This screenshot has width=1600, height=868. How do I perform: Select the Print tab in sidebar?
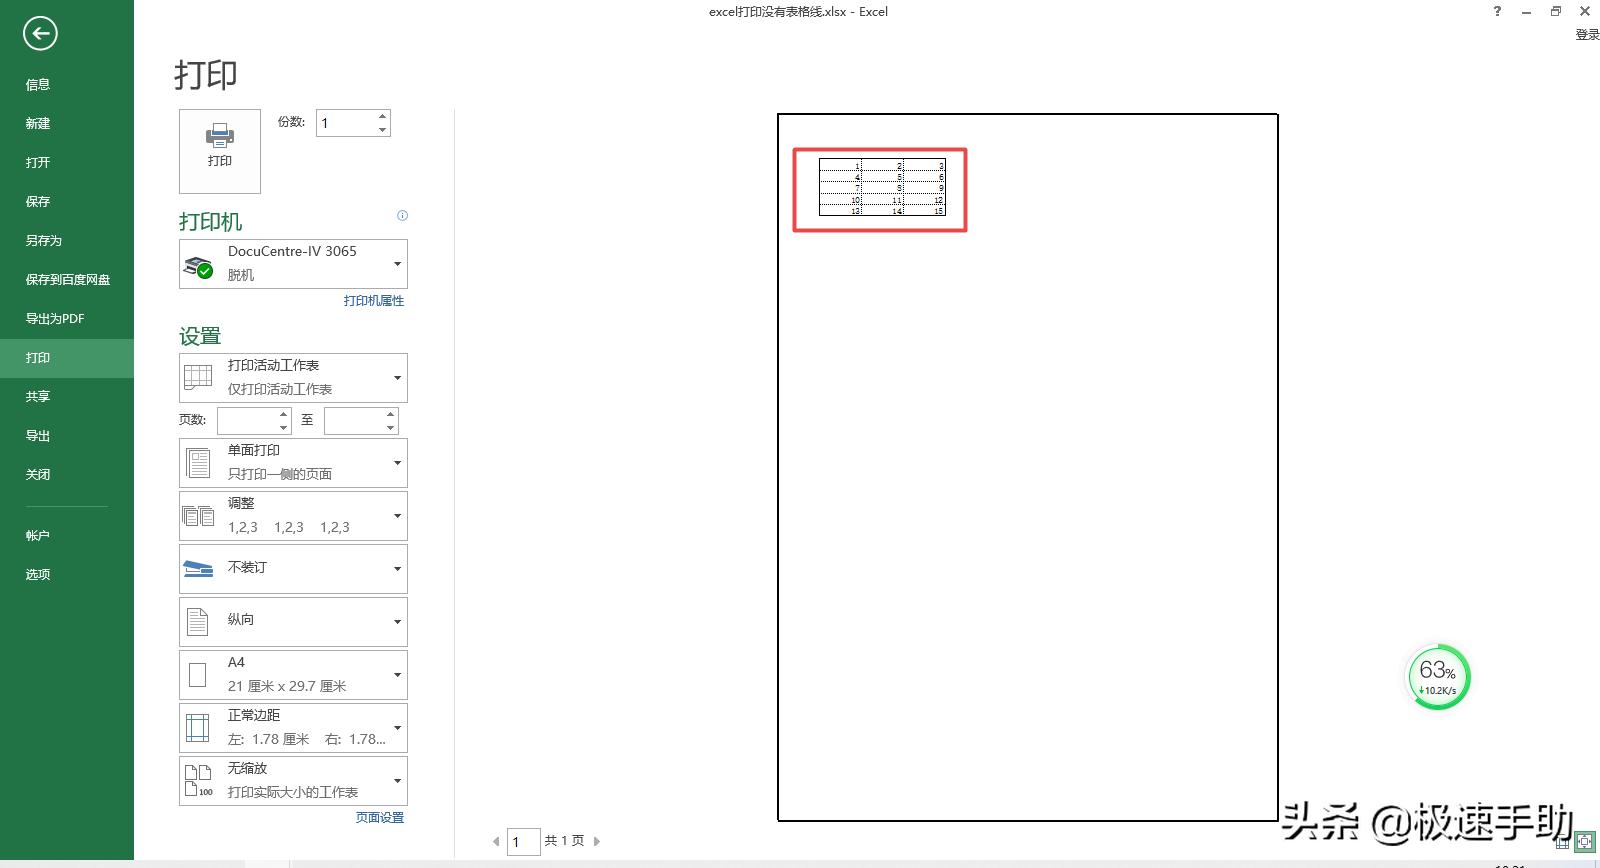67,358
